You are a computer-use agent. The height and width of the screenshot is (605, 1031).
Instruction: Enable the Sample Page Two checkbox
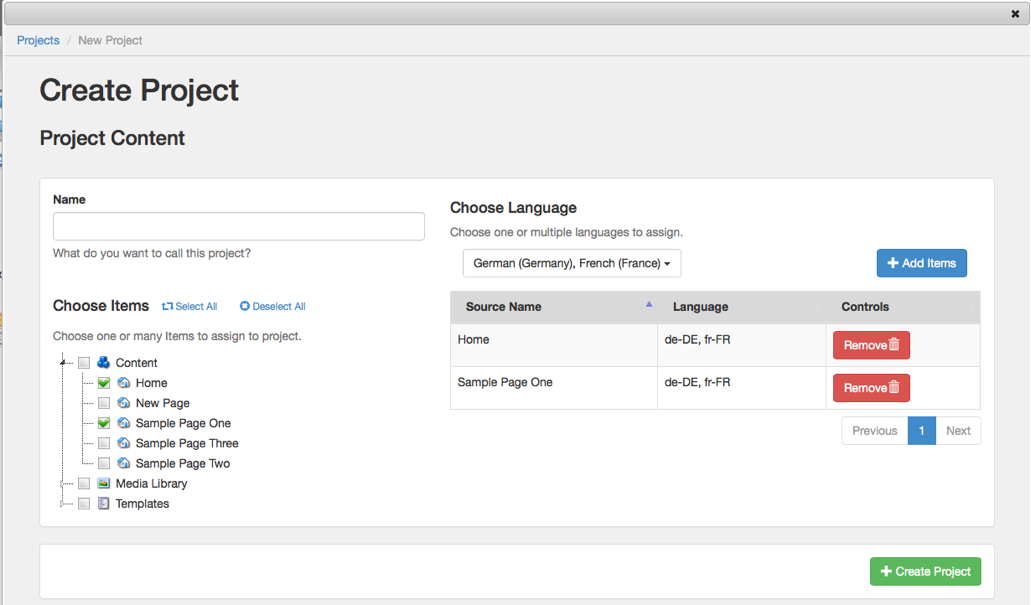point(104,463)
